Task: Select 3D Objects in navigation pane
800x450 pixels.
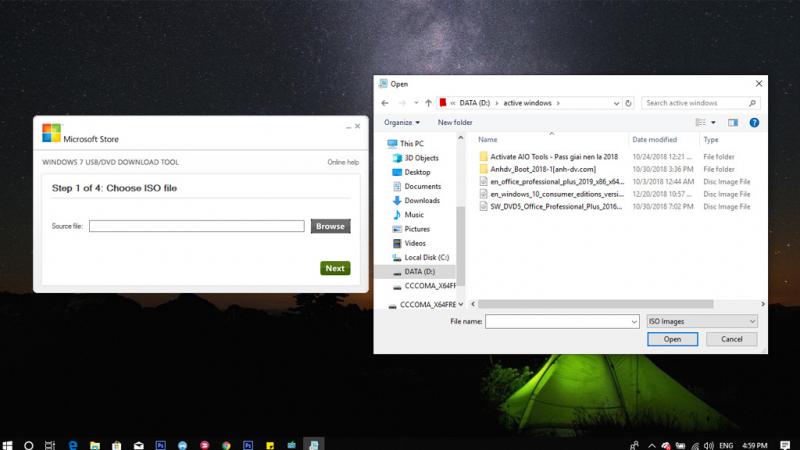Action: [420, 158]
